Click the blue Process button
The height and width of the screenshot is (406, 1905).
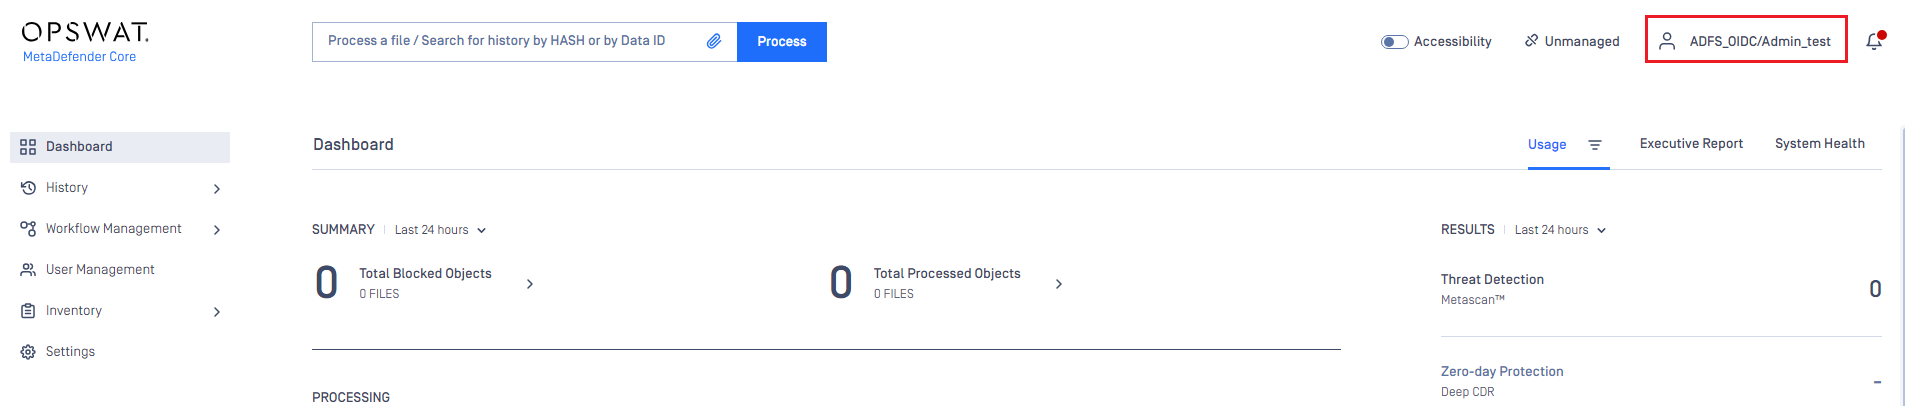pyautogui.click(x=782, y=42)
